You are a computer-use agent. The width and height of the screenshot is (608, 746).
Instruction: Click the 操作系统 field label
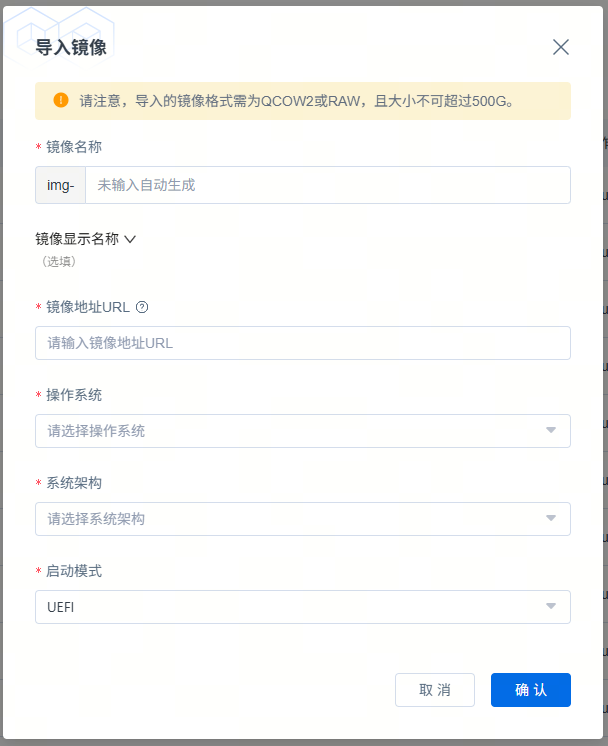coord(74,395)
